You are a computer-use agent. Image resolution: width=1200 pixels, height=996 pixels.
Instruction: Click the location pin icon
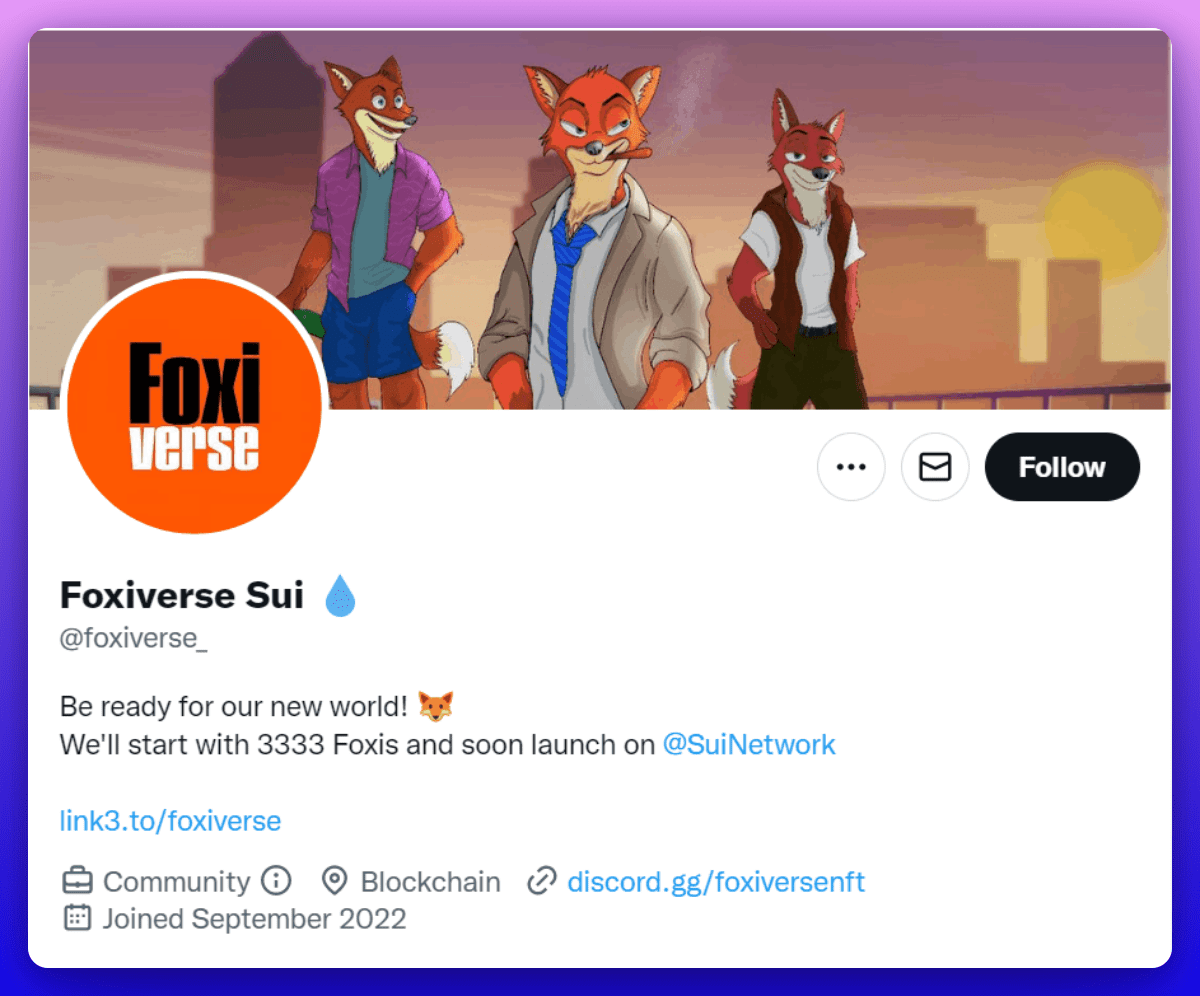click(334, 881)
